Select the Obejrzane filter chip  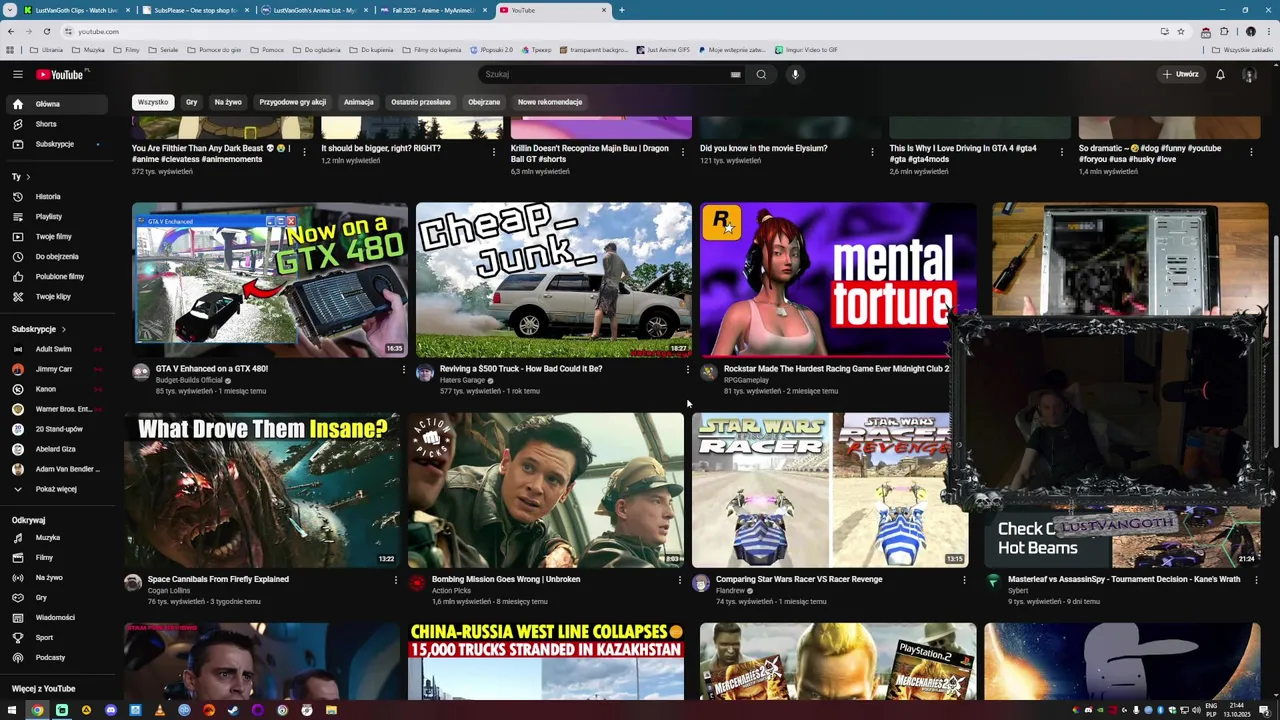coord(484,102)
